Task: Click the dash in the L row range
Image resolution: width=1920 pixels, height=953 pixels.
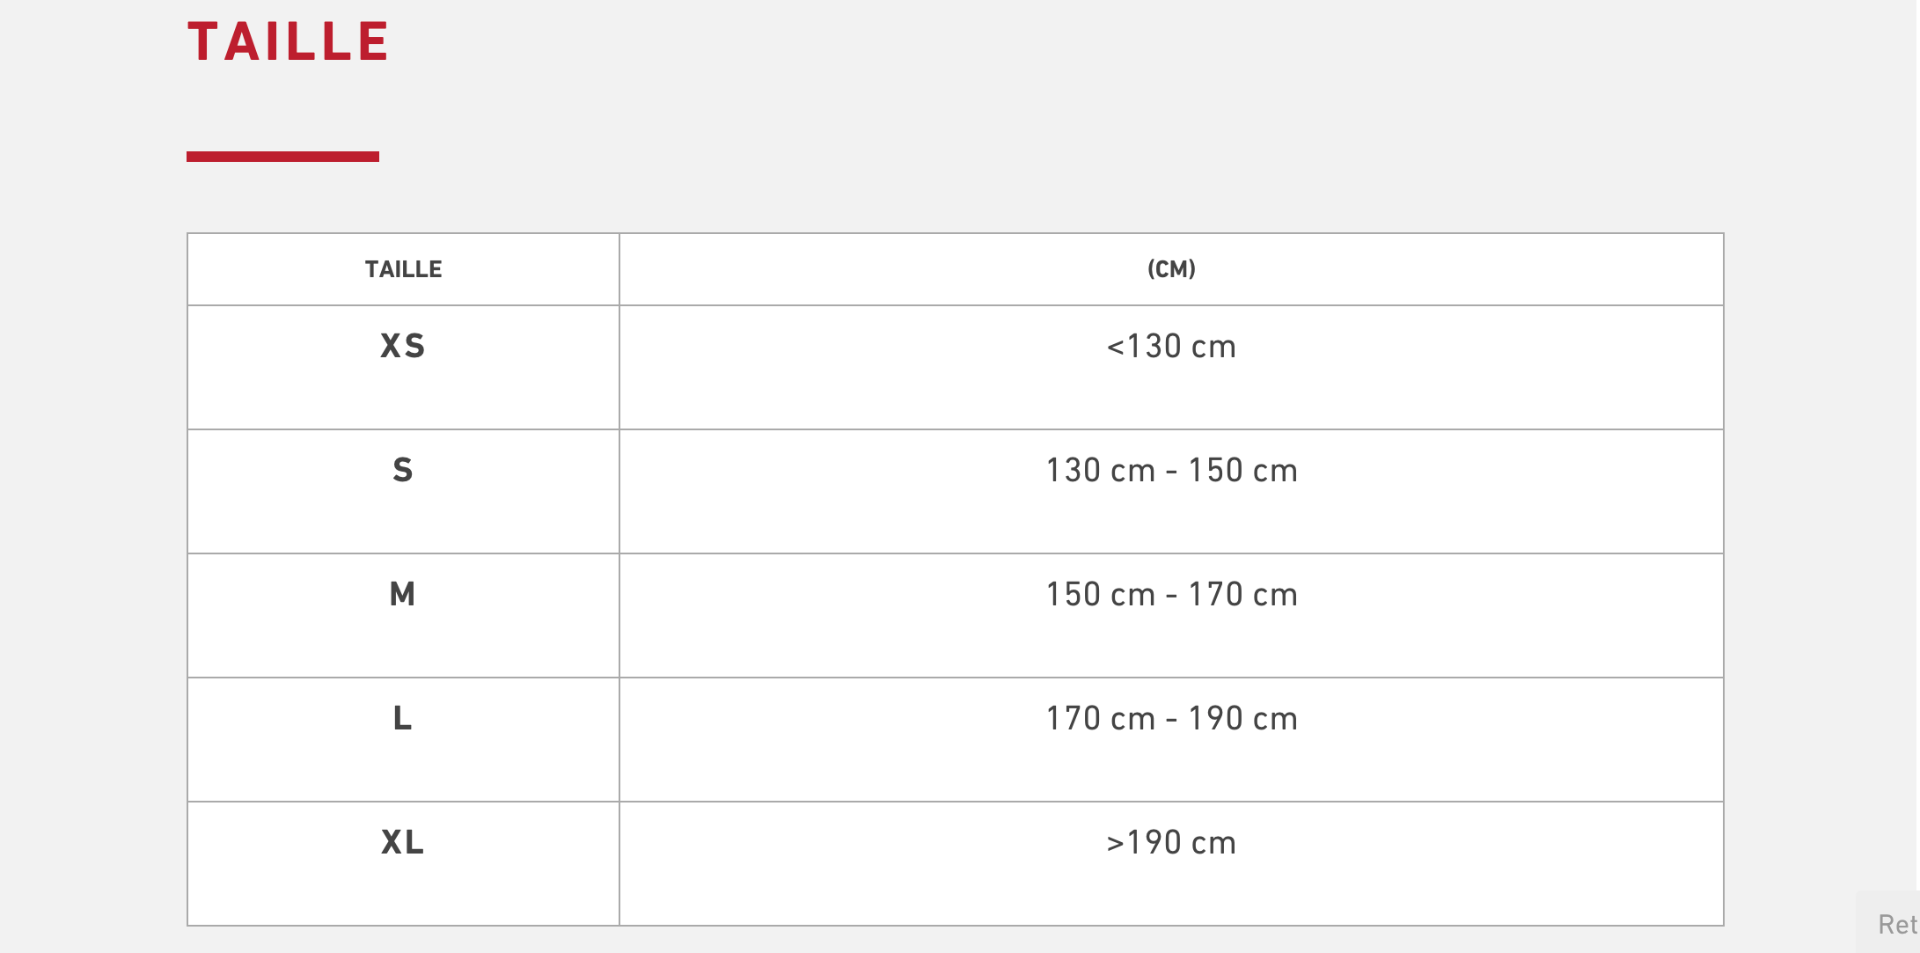Action: coord(1171,719)
